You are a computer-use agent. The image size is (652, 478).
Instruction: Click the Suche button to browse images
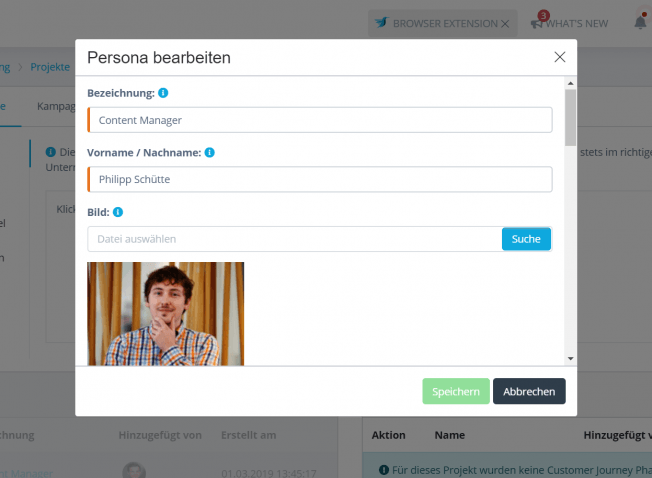[526, 239]
